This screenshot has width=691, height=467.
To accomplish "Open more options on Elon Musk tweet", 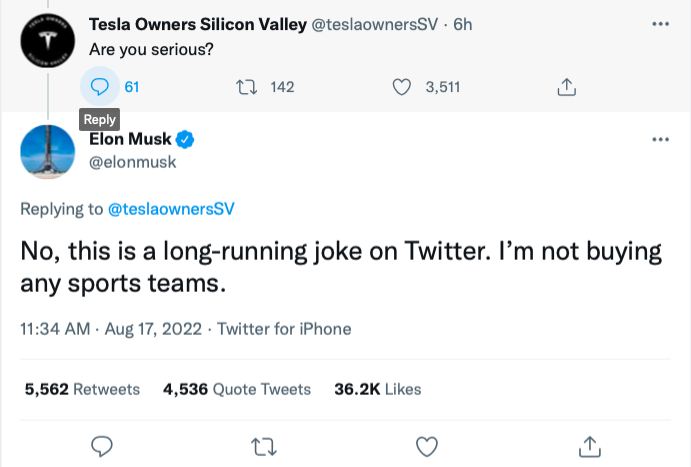I will click(x=659, y=139).
